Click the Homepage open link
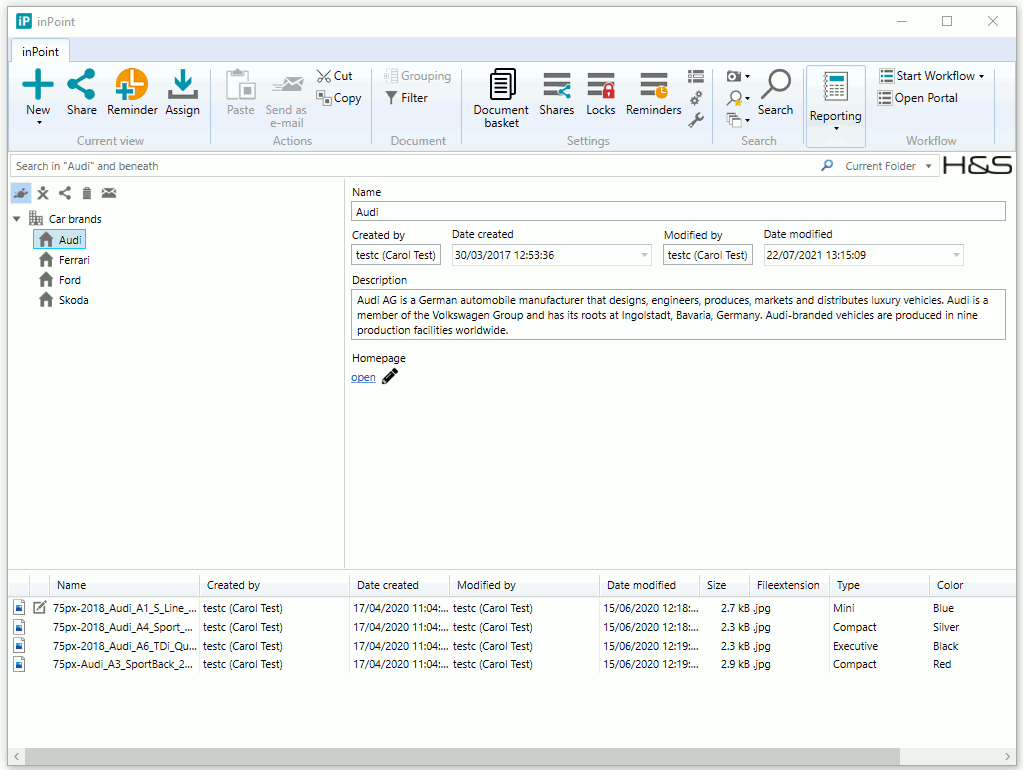Image resolution: width=1023 pixels, height=770 pixels. 363,377
